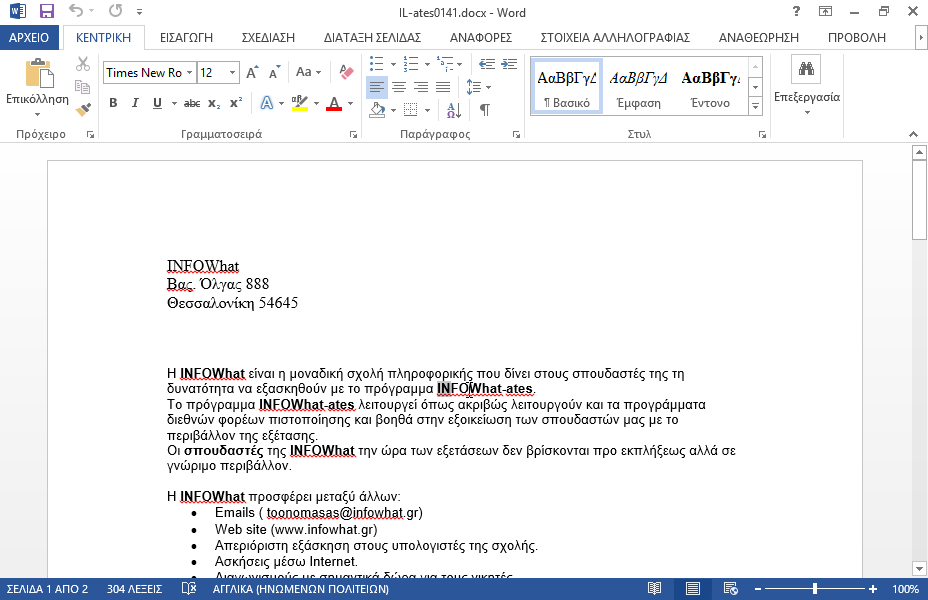Decrease font size with the shrink-font icon
The width and height of the screenshot is (928, 600).
[x=274, y=73]
